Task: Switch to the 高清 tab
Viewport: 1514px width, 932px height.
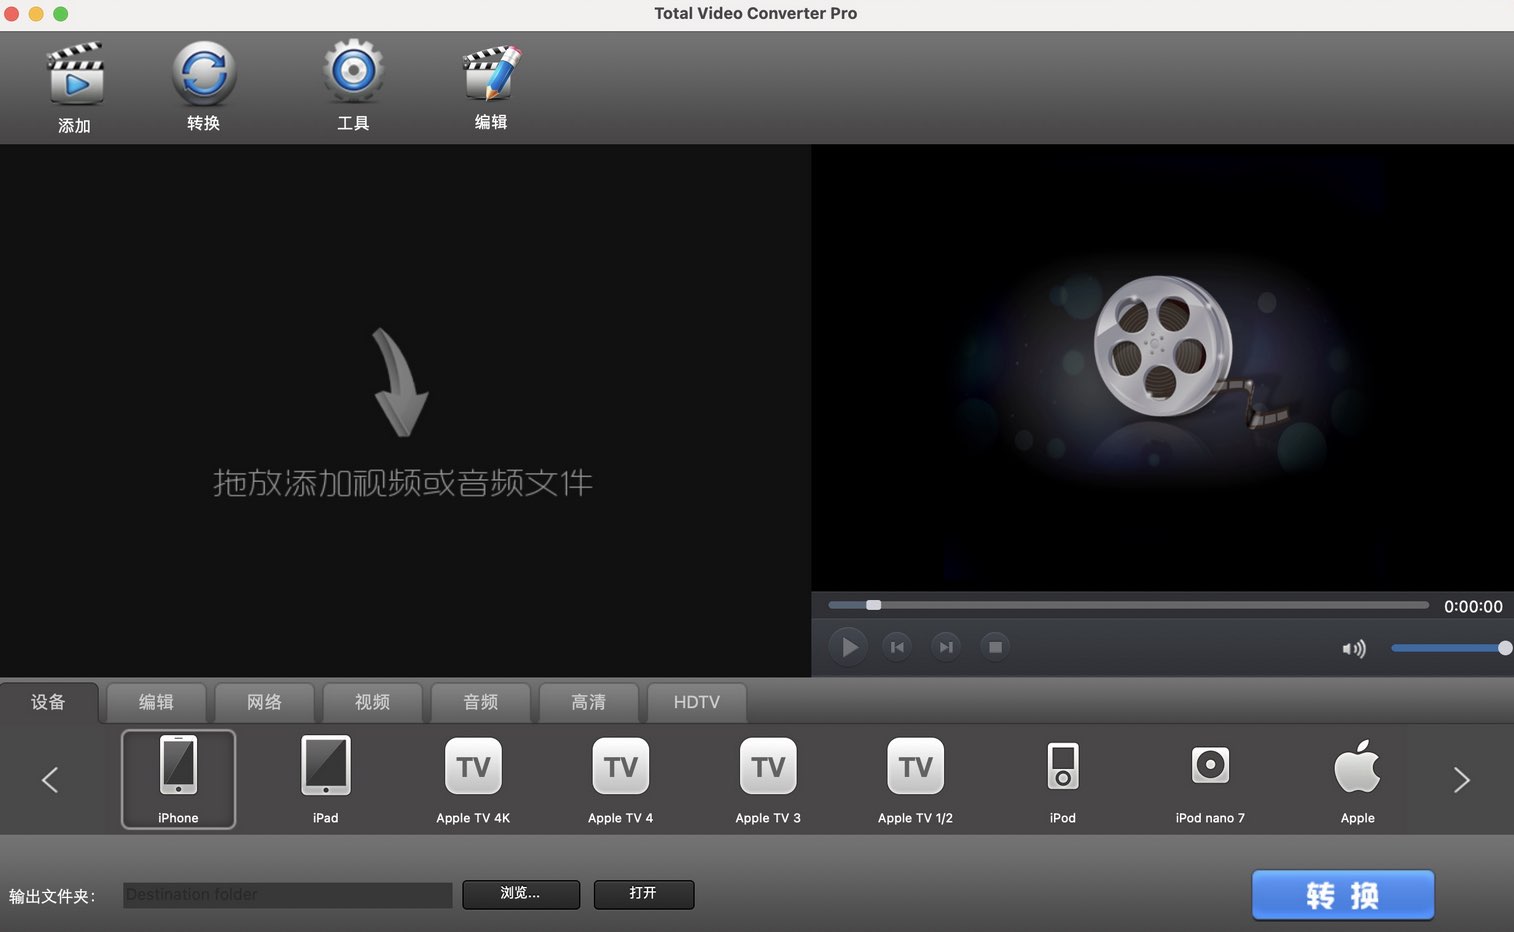Action: (588, 702)
